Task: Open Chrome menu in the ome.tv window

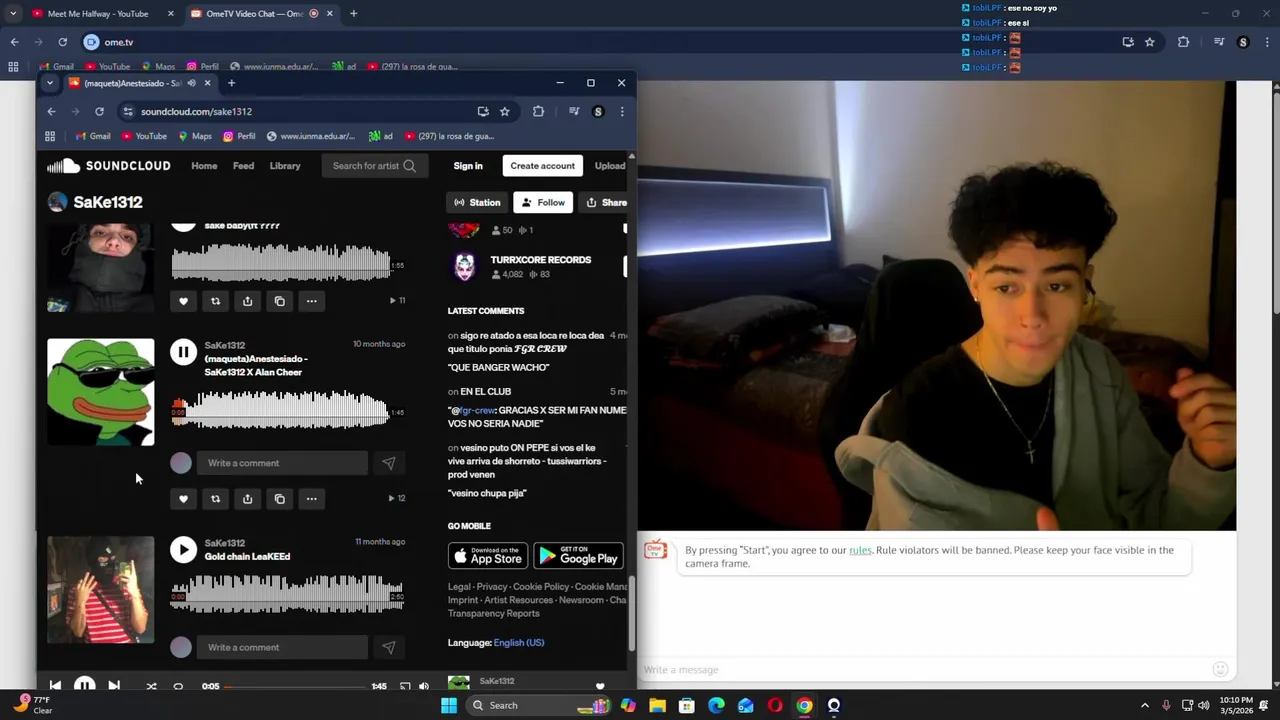Action: coord(1267,42)
